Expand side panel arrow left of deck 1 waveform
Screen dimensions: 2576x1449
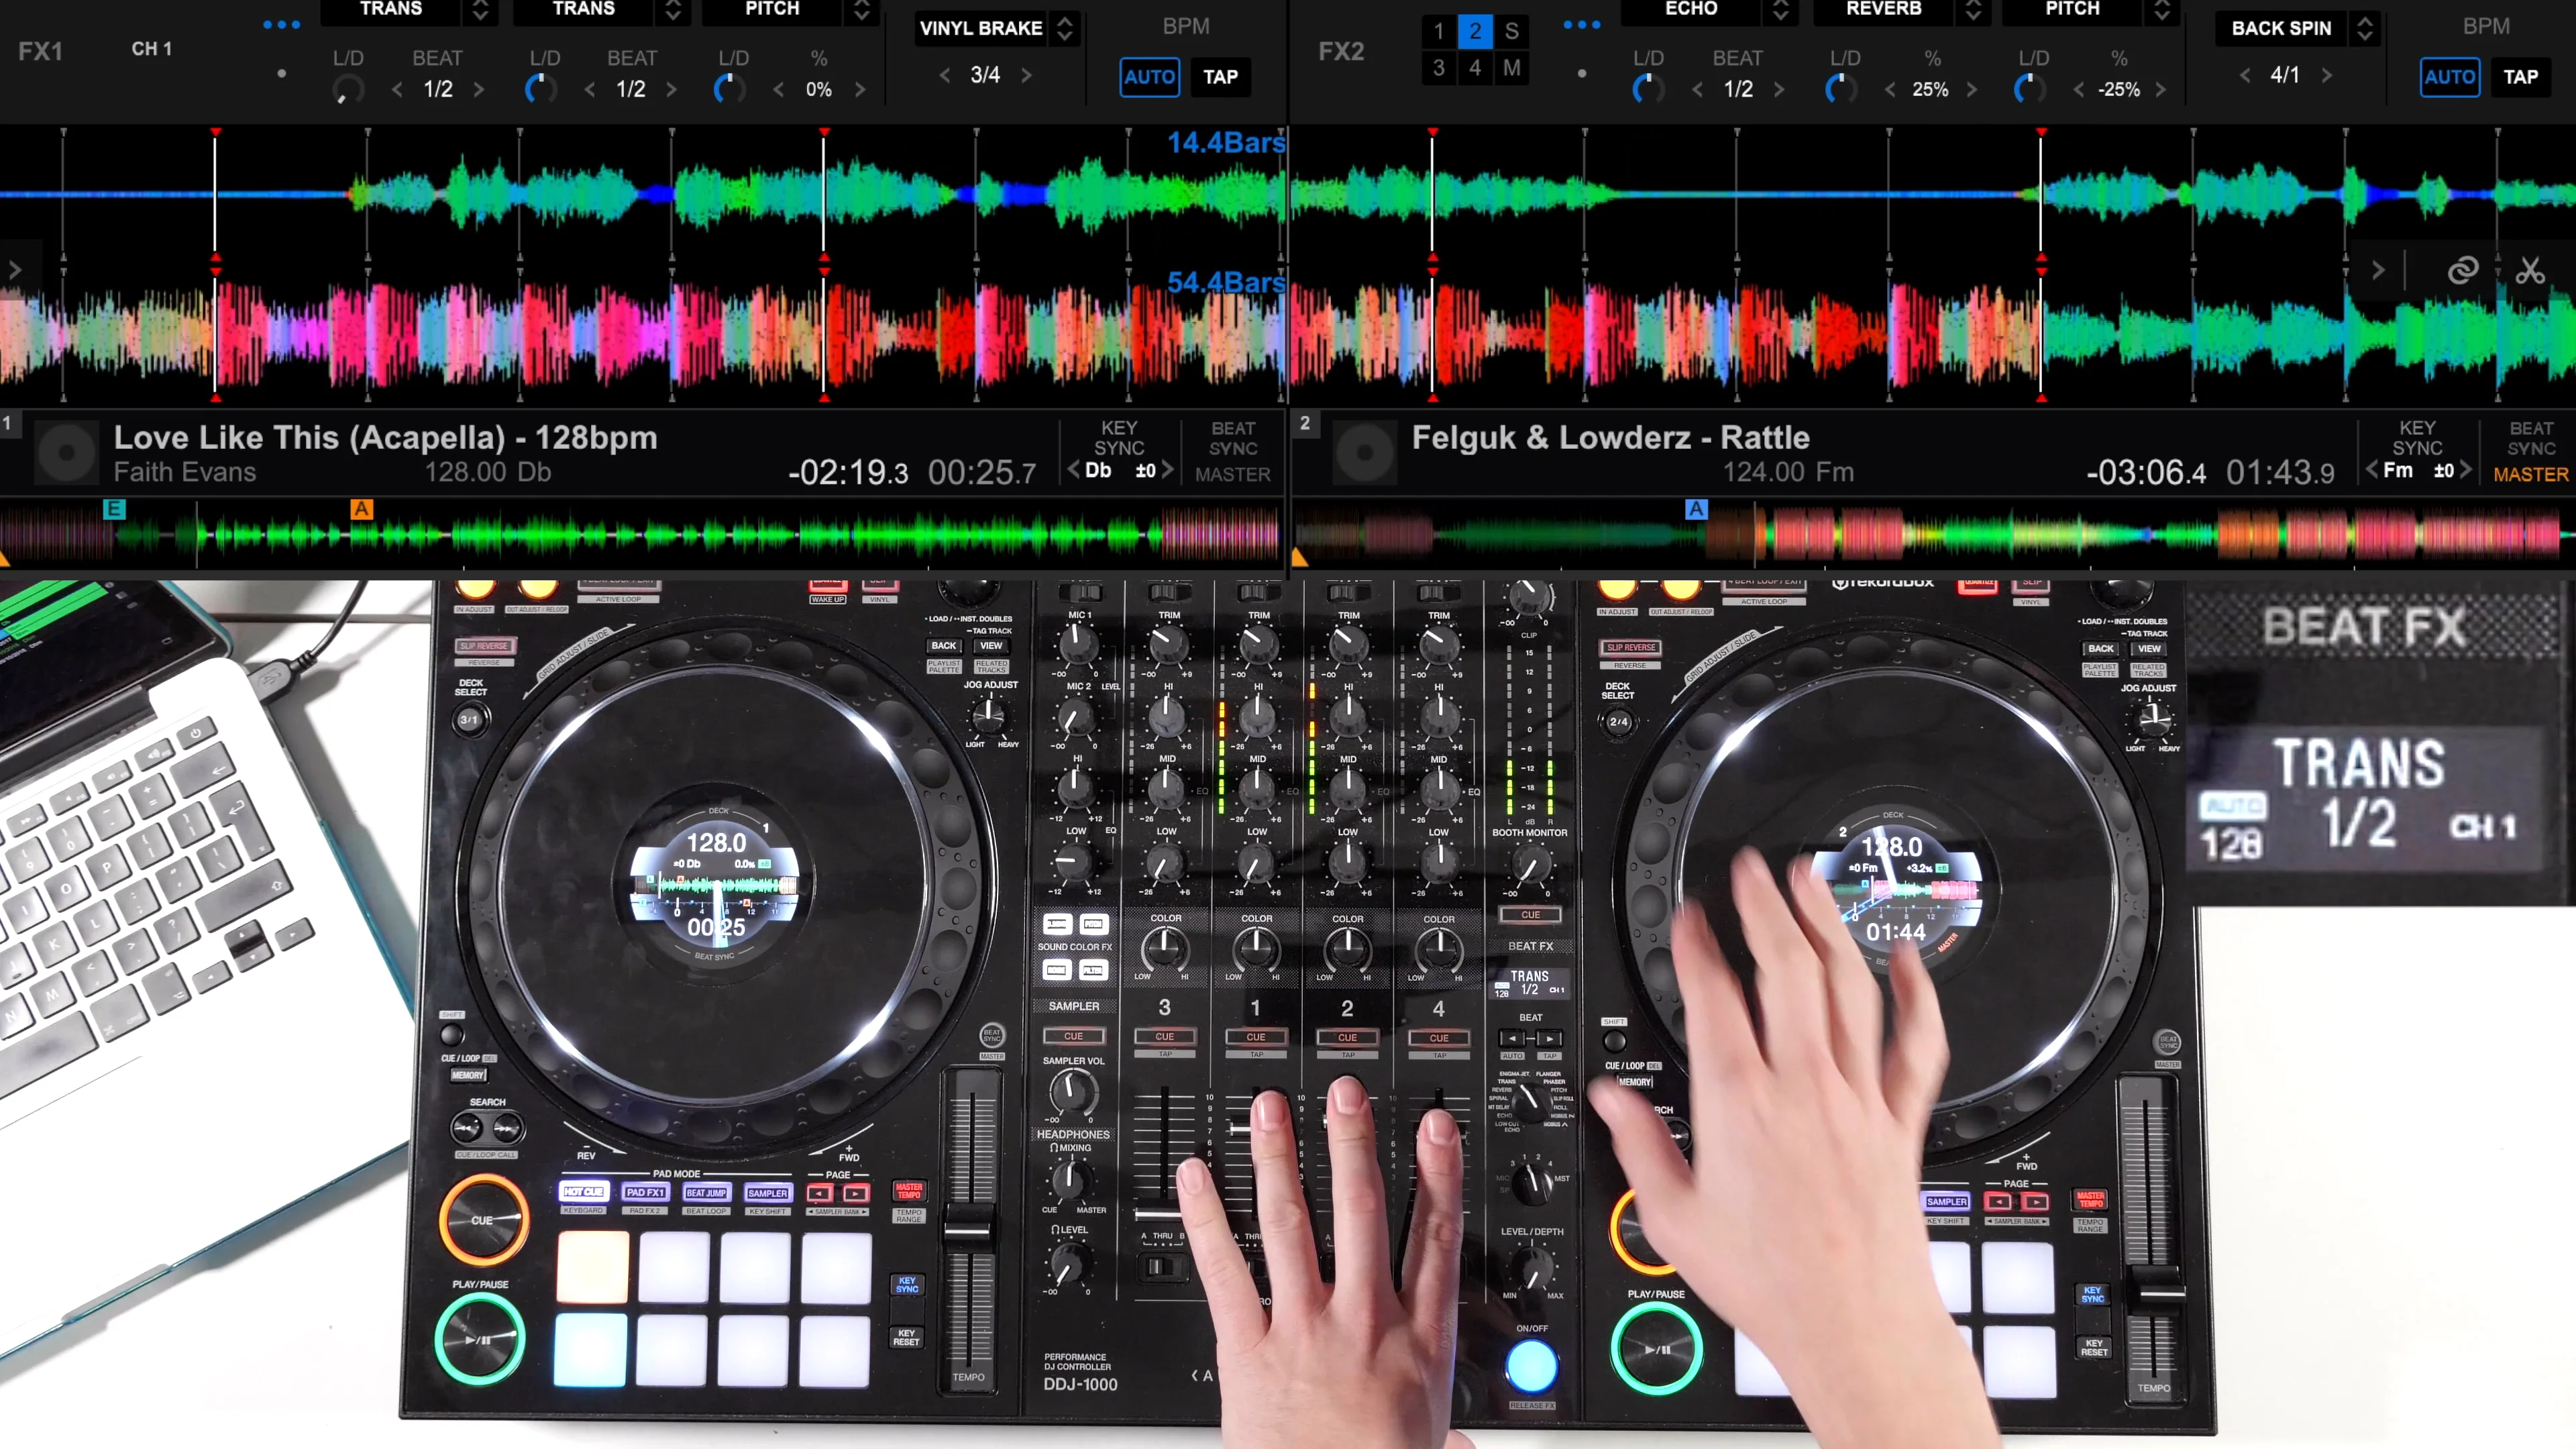click(14, 270)
